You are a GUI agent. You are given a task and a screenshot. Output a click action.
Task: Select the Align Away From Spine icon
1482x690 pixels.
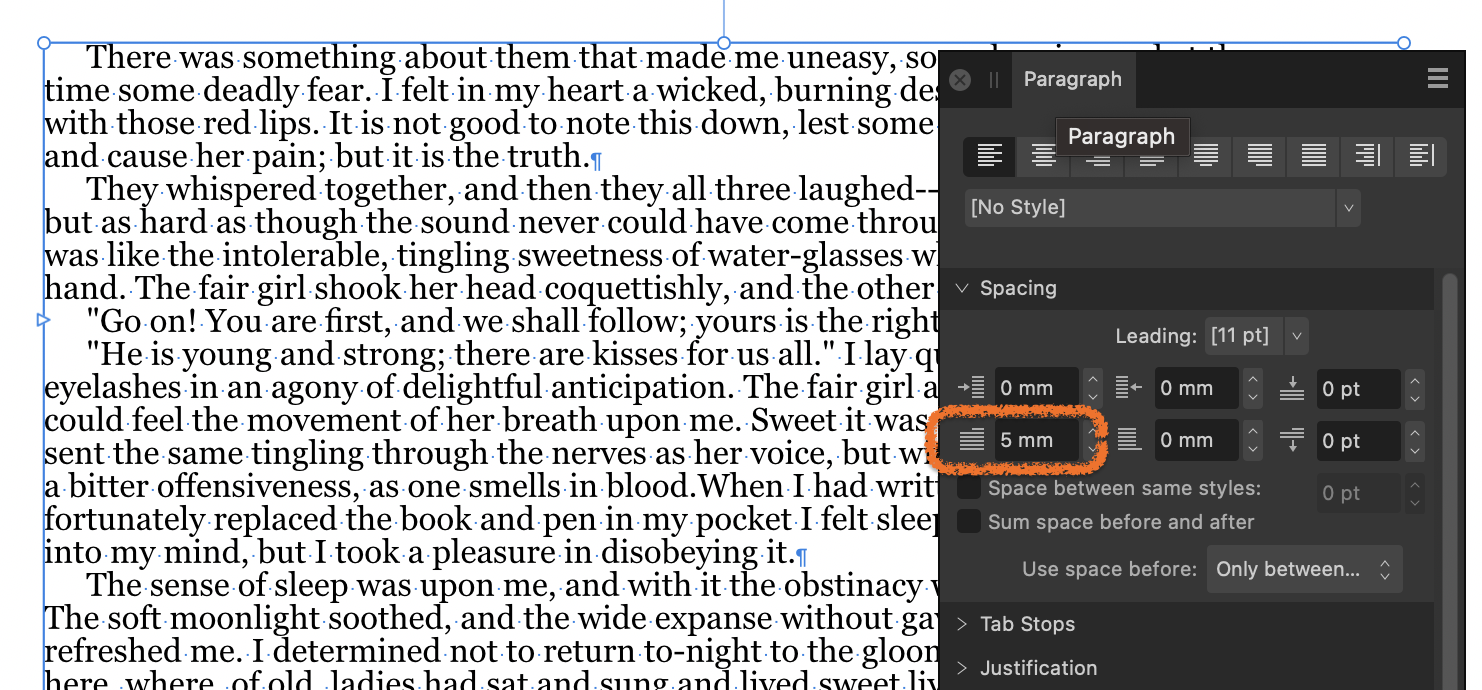tap(1421, 155)
